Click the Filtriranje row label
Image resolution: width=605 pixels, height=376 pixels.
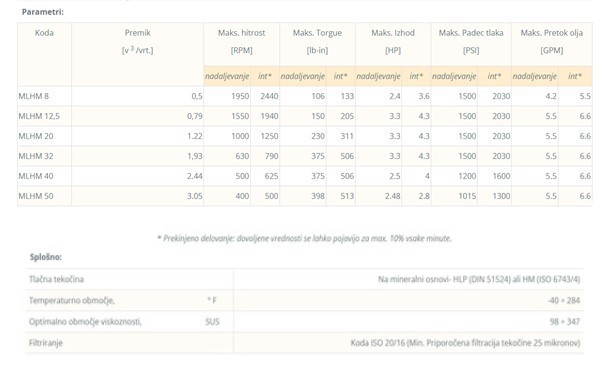46,343
